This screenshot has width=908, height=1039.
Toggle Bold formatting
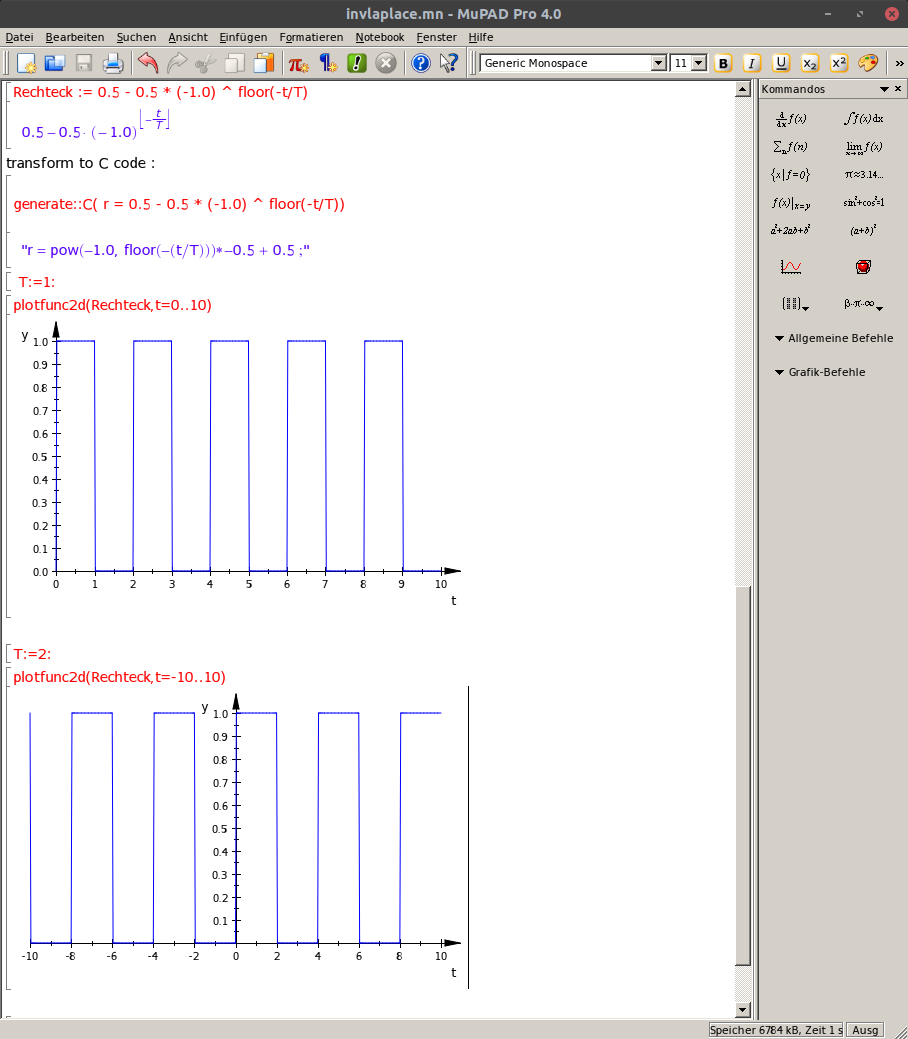click(723, 63)
